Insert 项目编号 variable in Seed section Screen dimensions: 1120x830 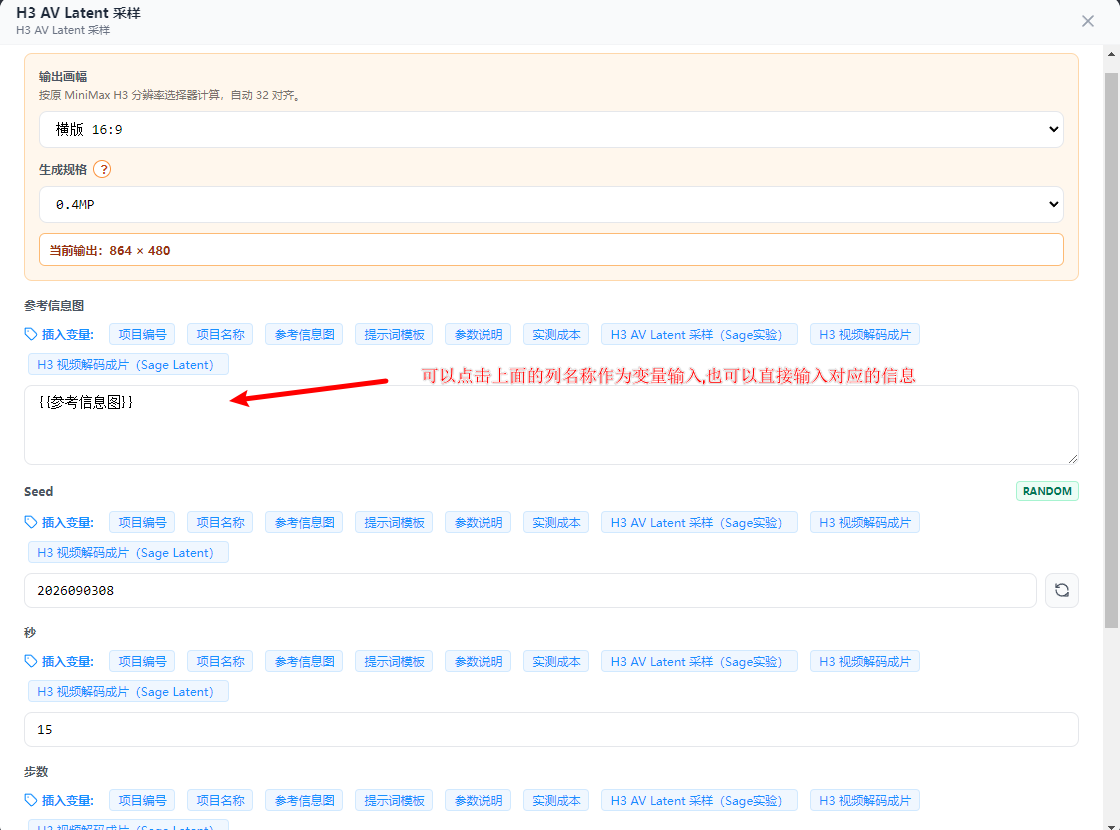pos(142,522)
